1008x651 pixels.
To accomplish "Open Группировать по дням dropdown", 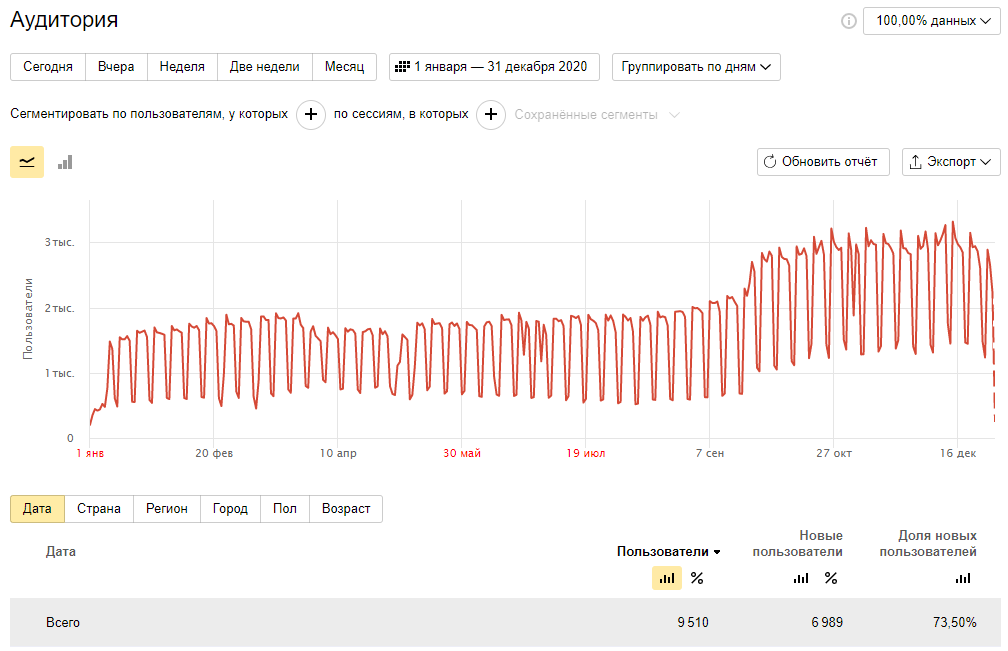I will tap(696, 67).
